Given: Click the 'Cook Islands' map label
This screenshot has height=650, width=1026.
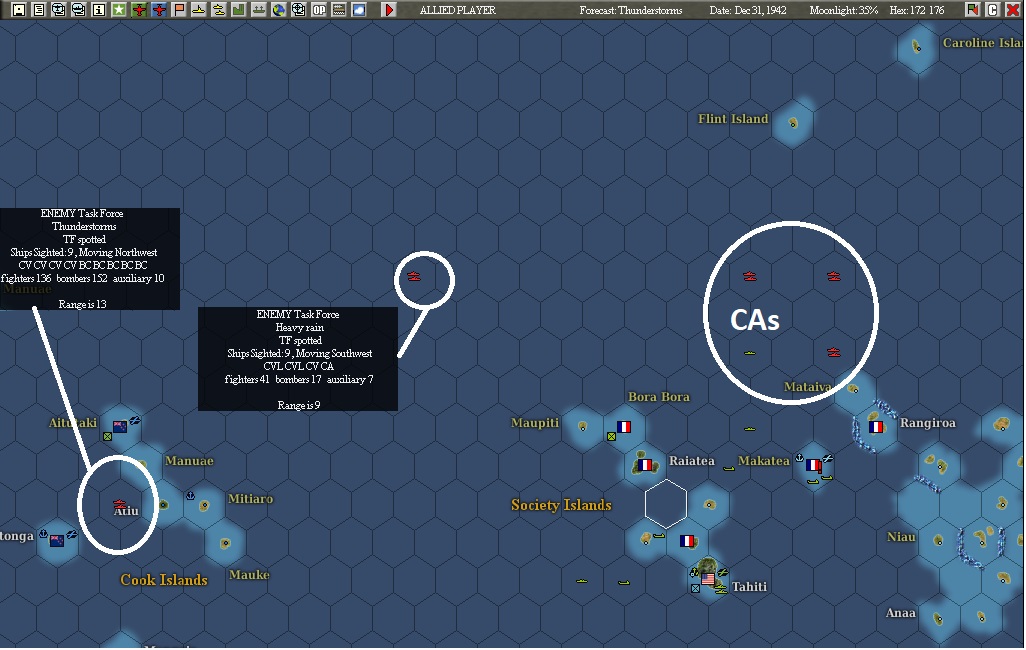Looking at the screenshot, I should (164, 579).
